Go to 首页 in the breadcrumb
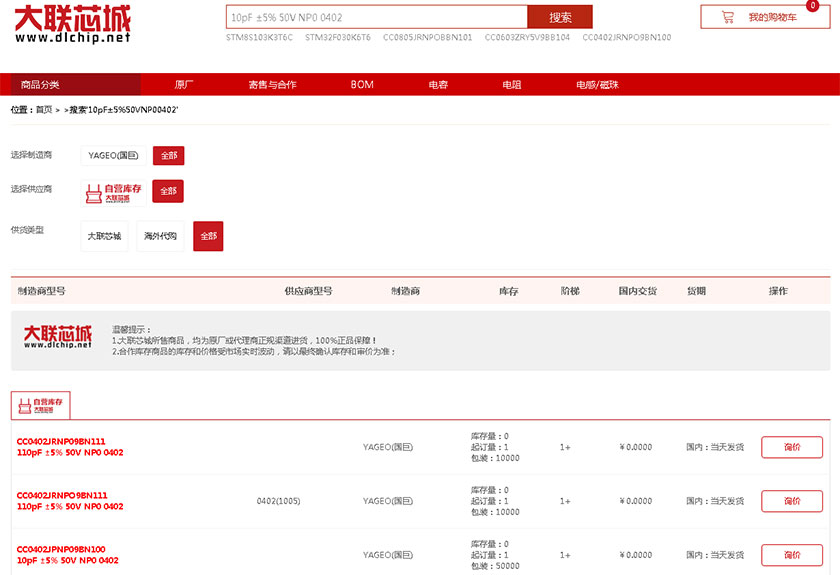840x575 pixels. click(x=44, y=110)
